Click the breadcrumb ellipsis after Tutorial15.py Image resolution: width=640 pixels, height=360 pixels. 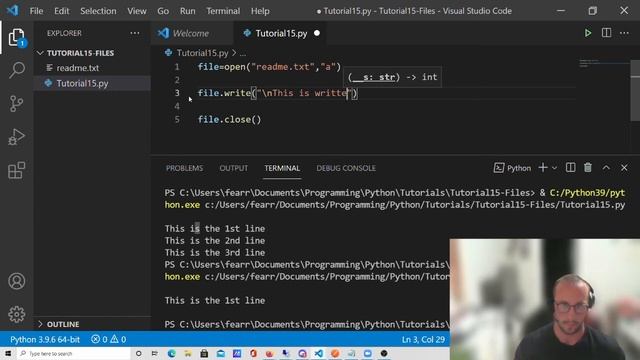243,53
